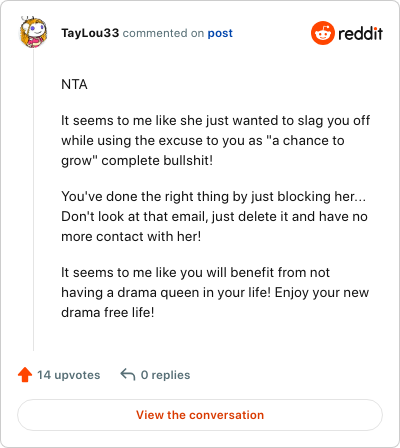This screenshot has height=448, width=400.
Task: Click the reddit wordmark text
Action: click(x=360, y=34)
